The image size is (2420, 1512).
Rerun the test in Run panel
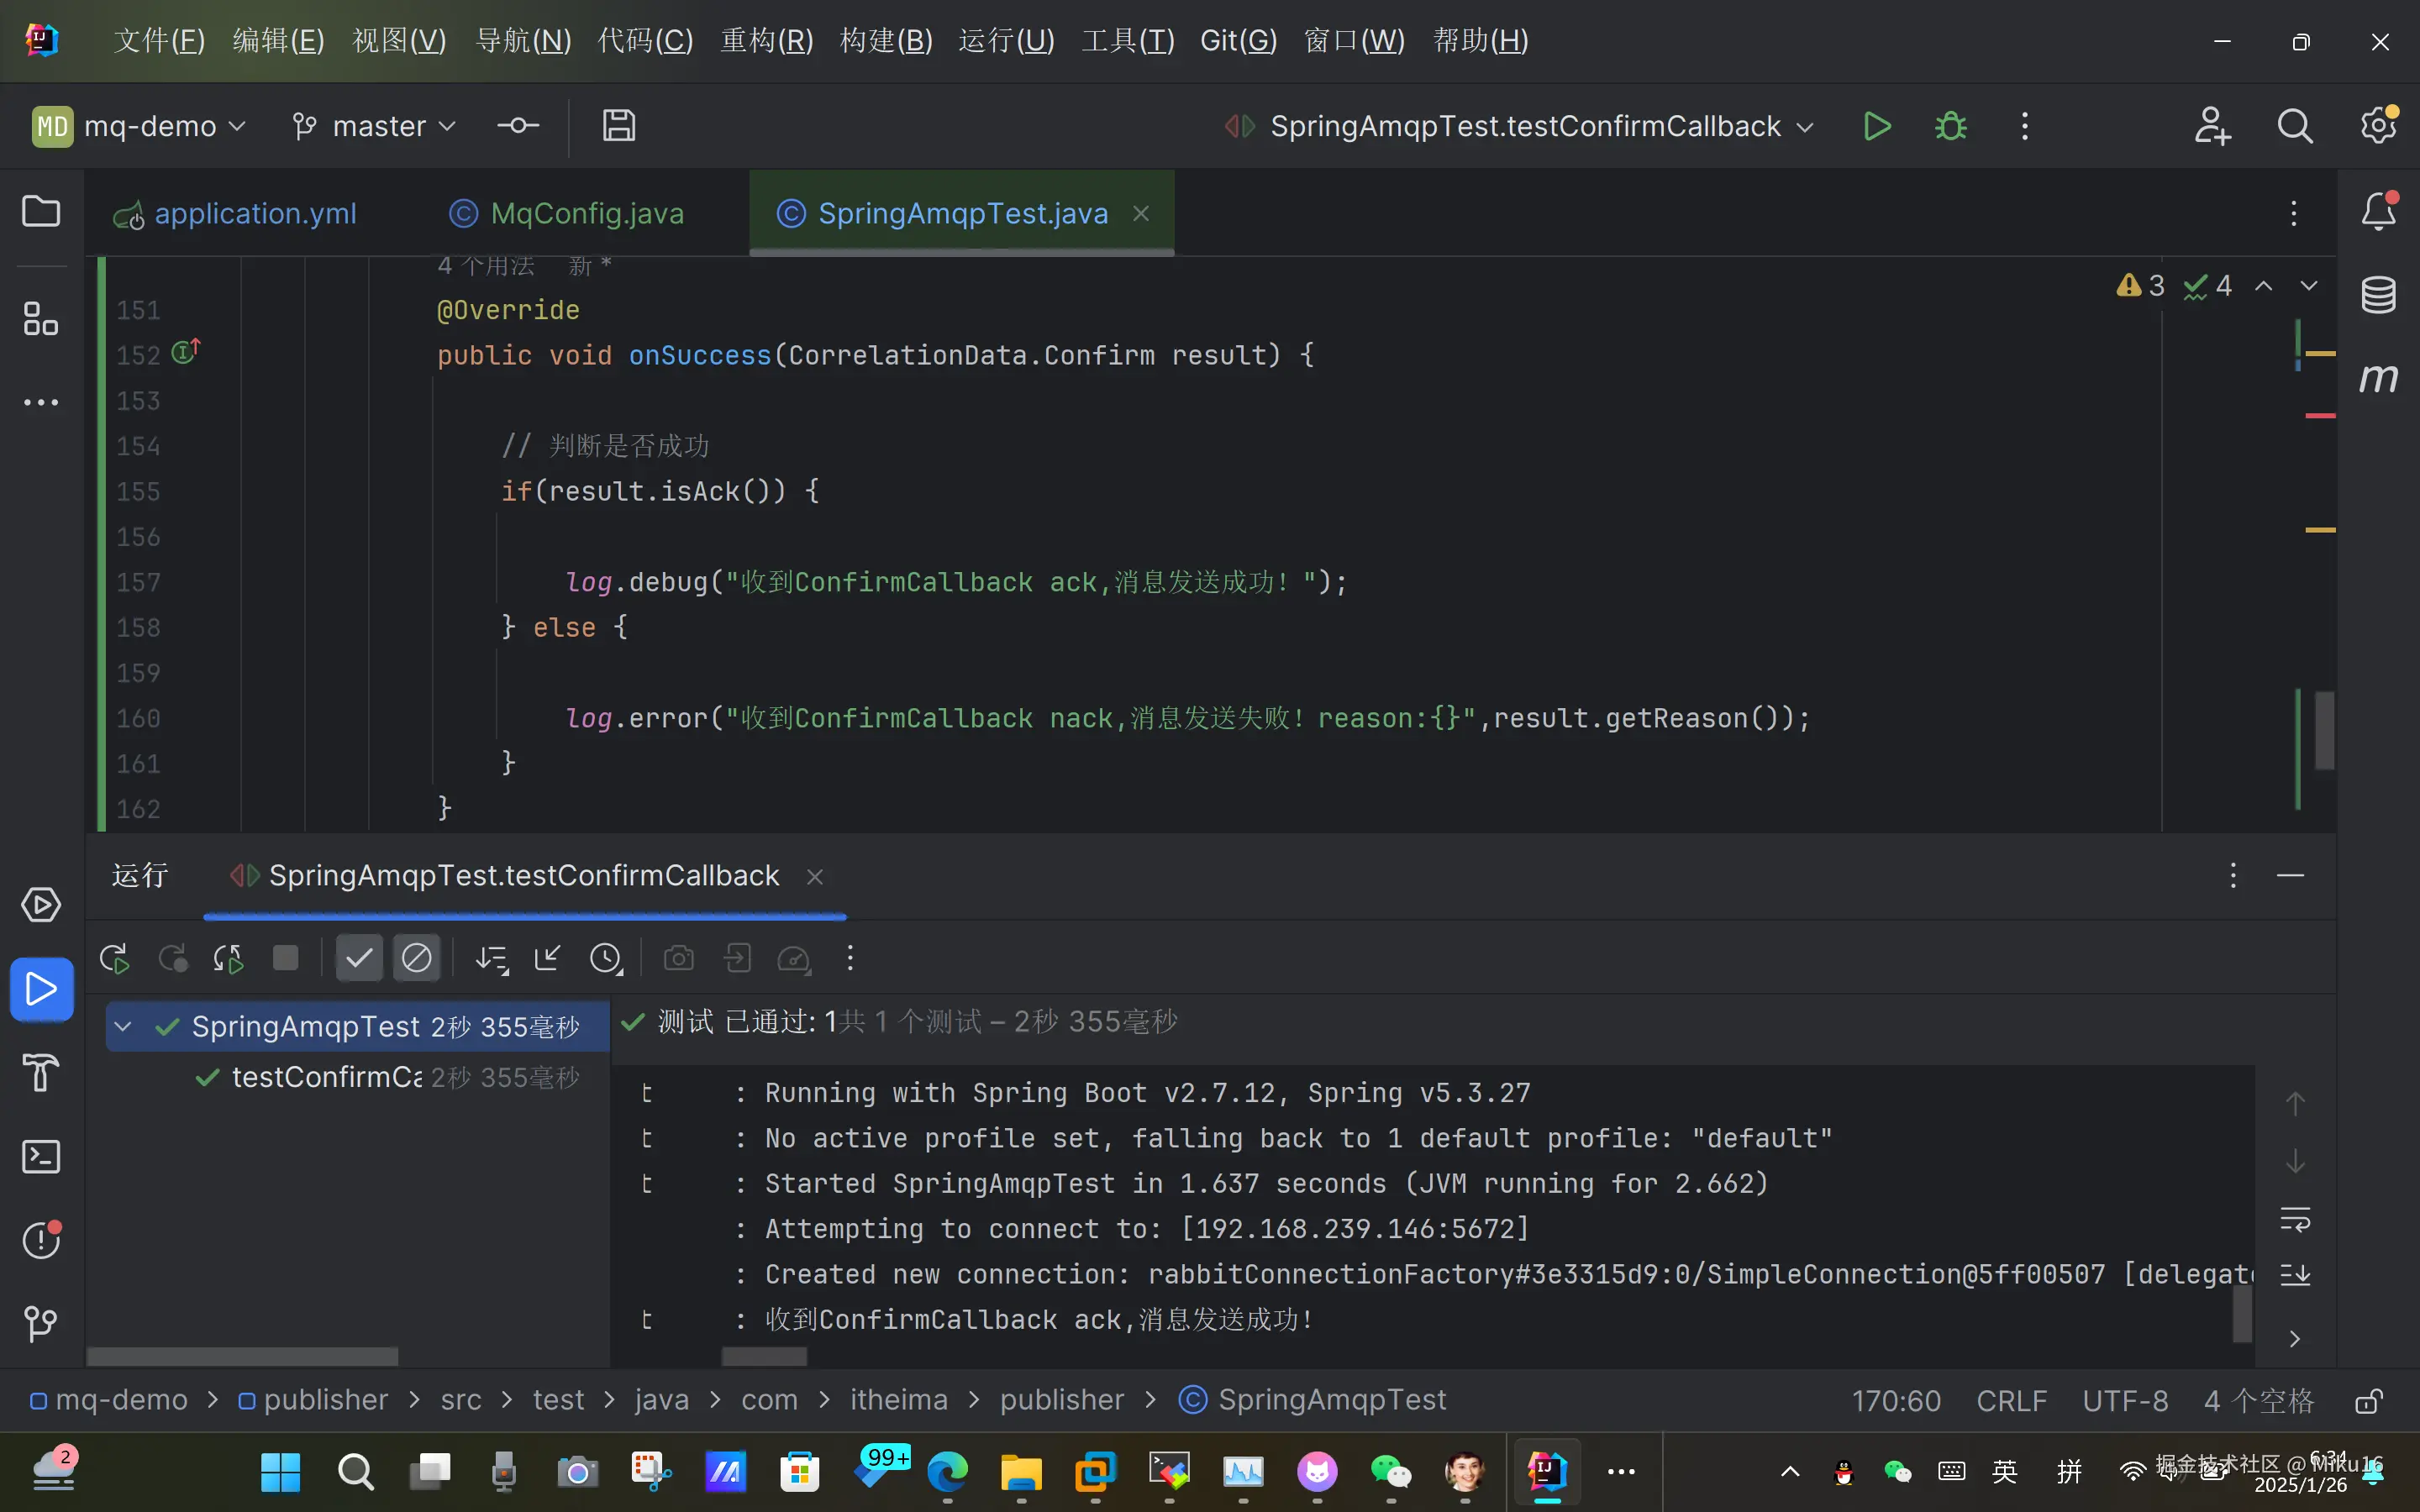click(x=114, y=959)
